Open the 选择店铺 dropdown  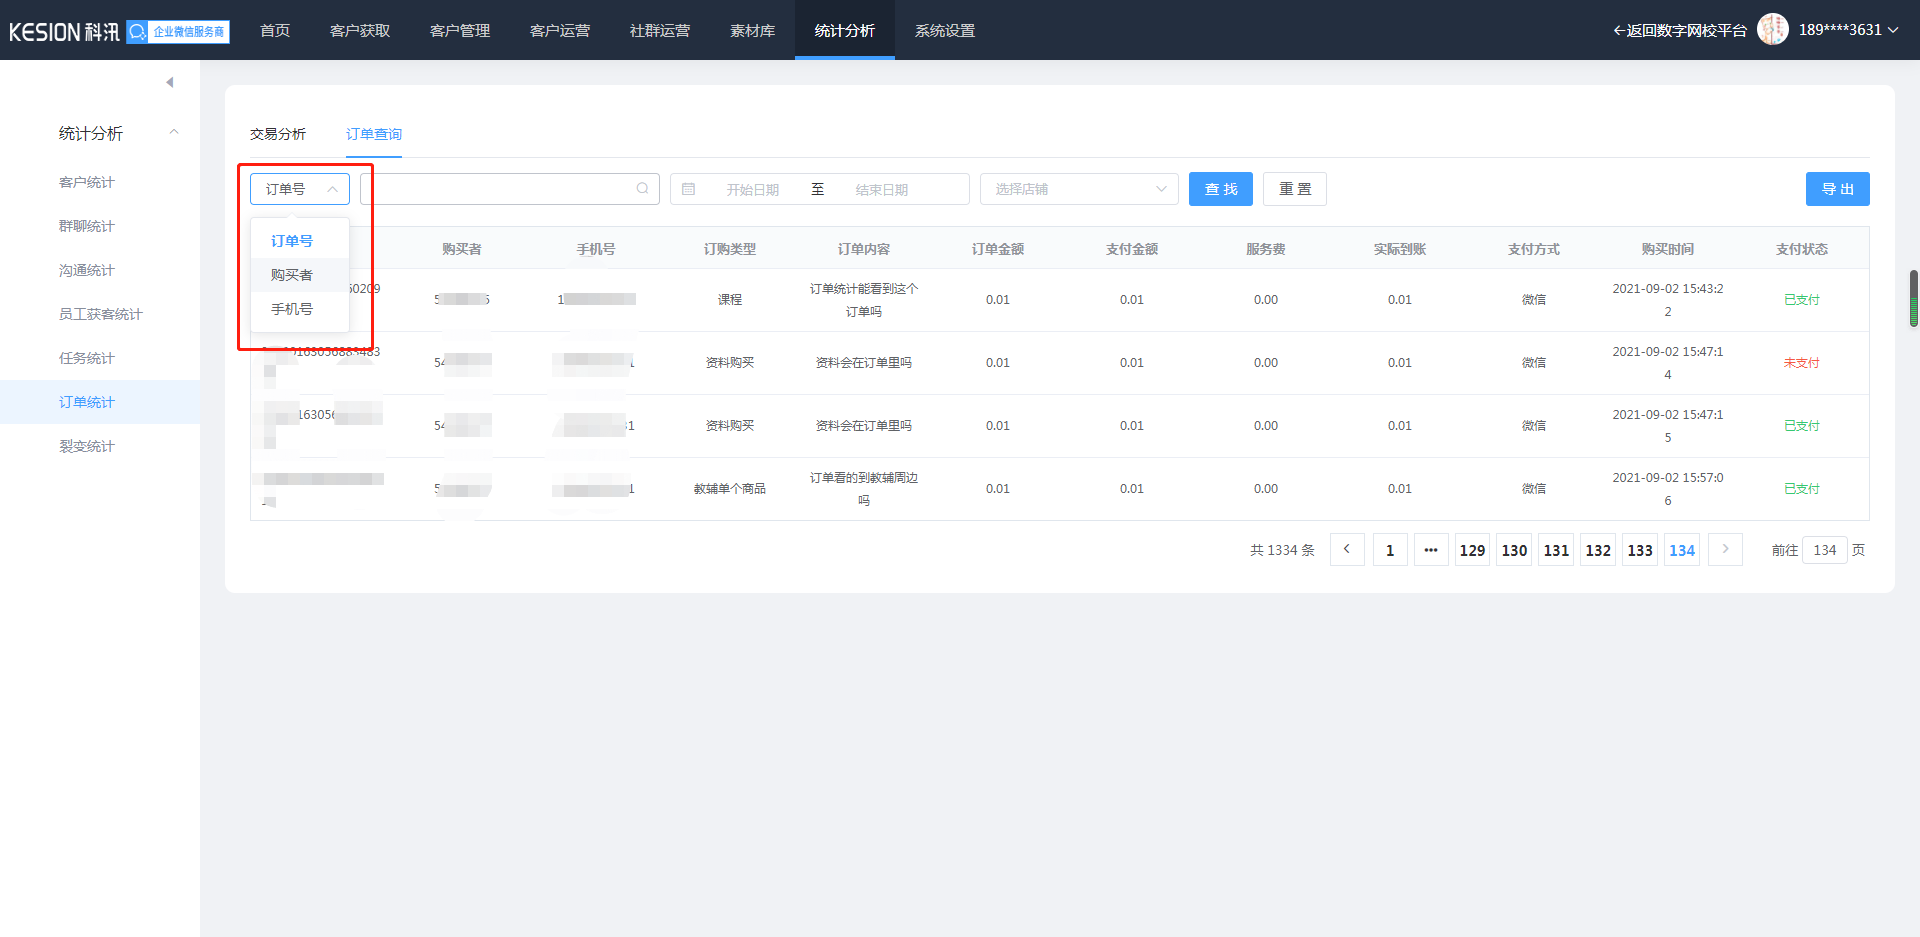click(x=1079, y=189)
